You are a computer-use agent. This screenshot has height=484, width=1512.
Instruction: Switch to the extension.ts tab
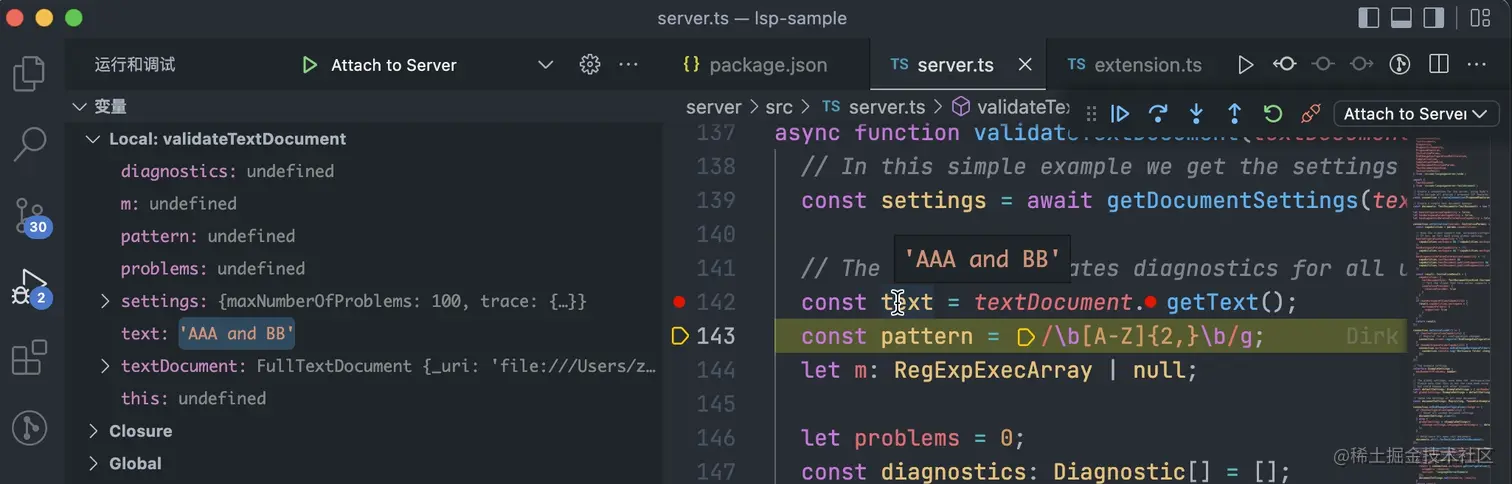[1135, 65]
